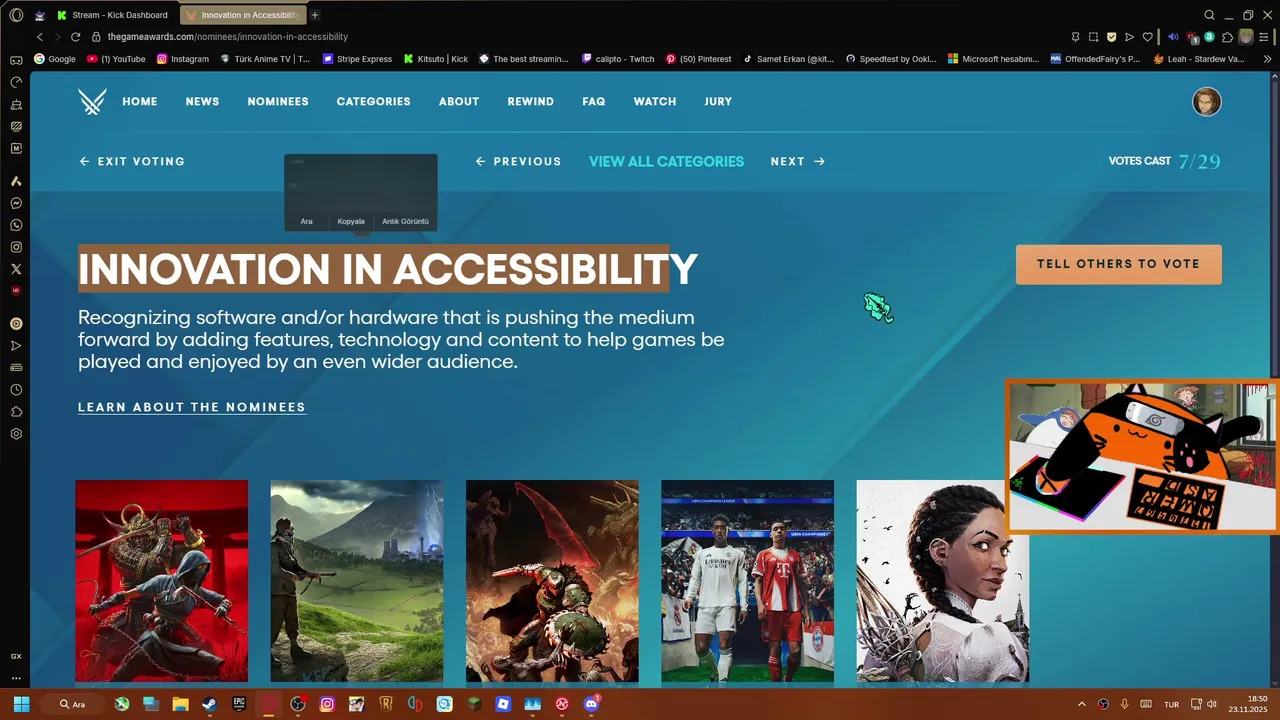Image resolution: width=1280 pixels, height=720 pixels.
Task: Switch to Stream - Kick Dashboard tab
Action: coord(114,15)
